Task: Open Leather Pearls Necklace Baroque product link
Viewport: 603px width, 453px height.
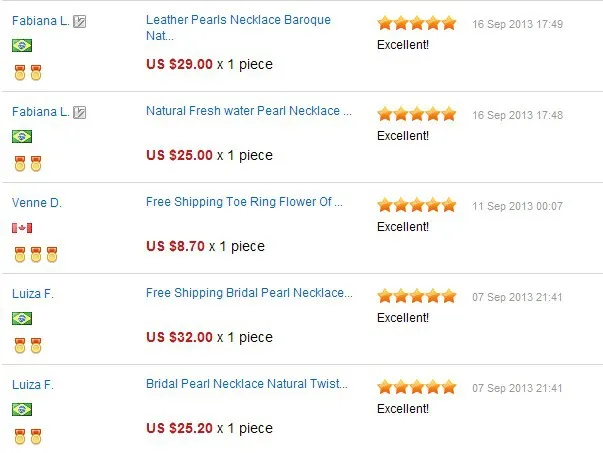Action: coord(238,28)
